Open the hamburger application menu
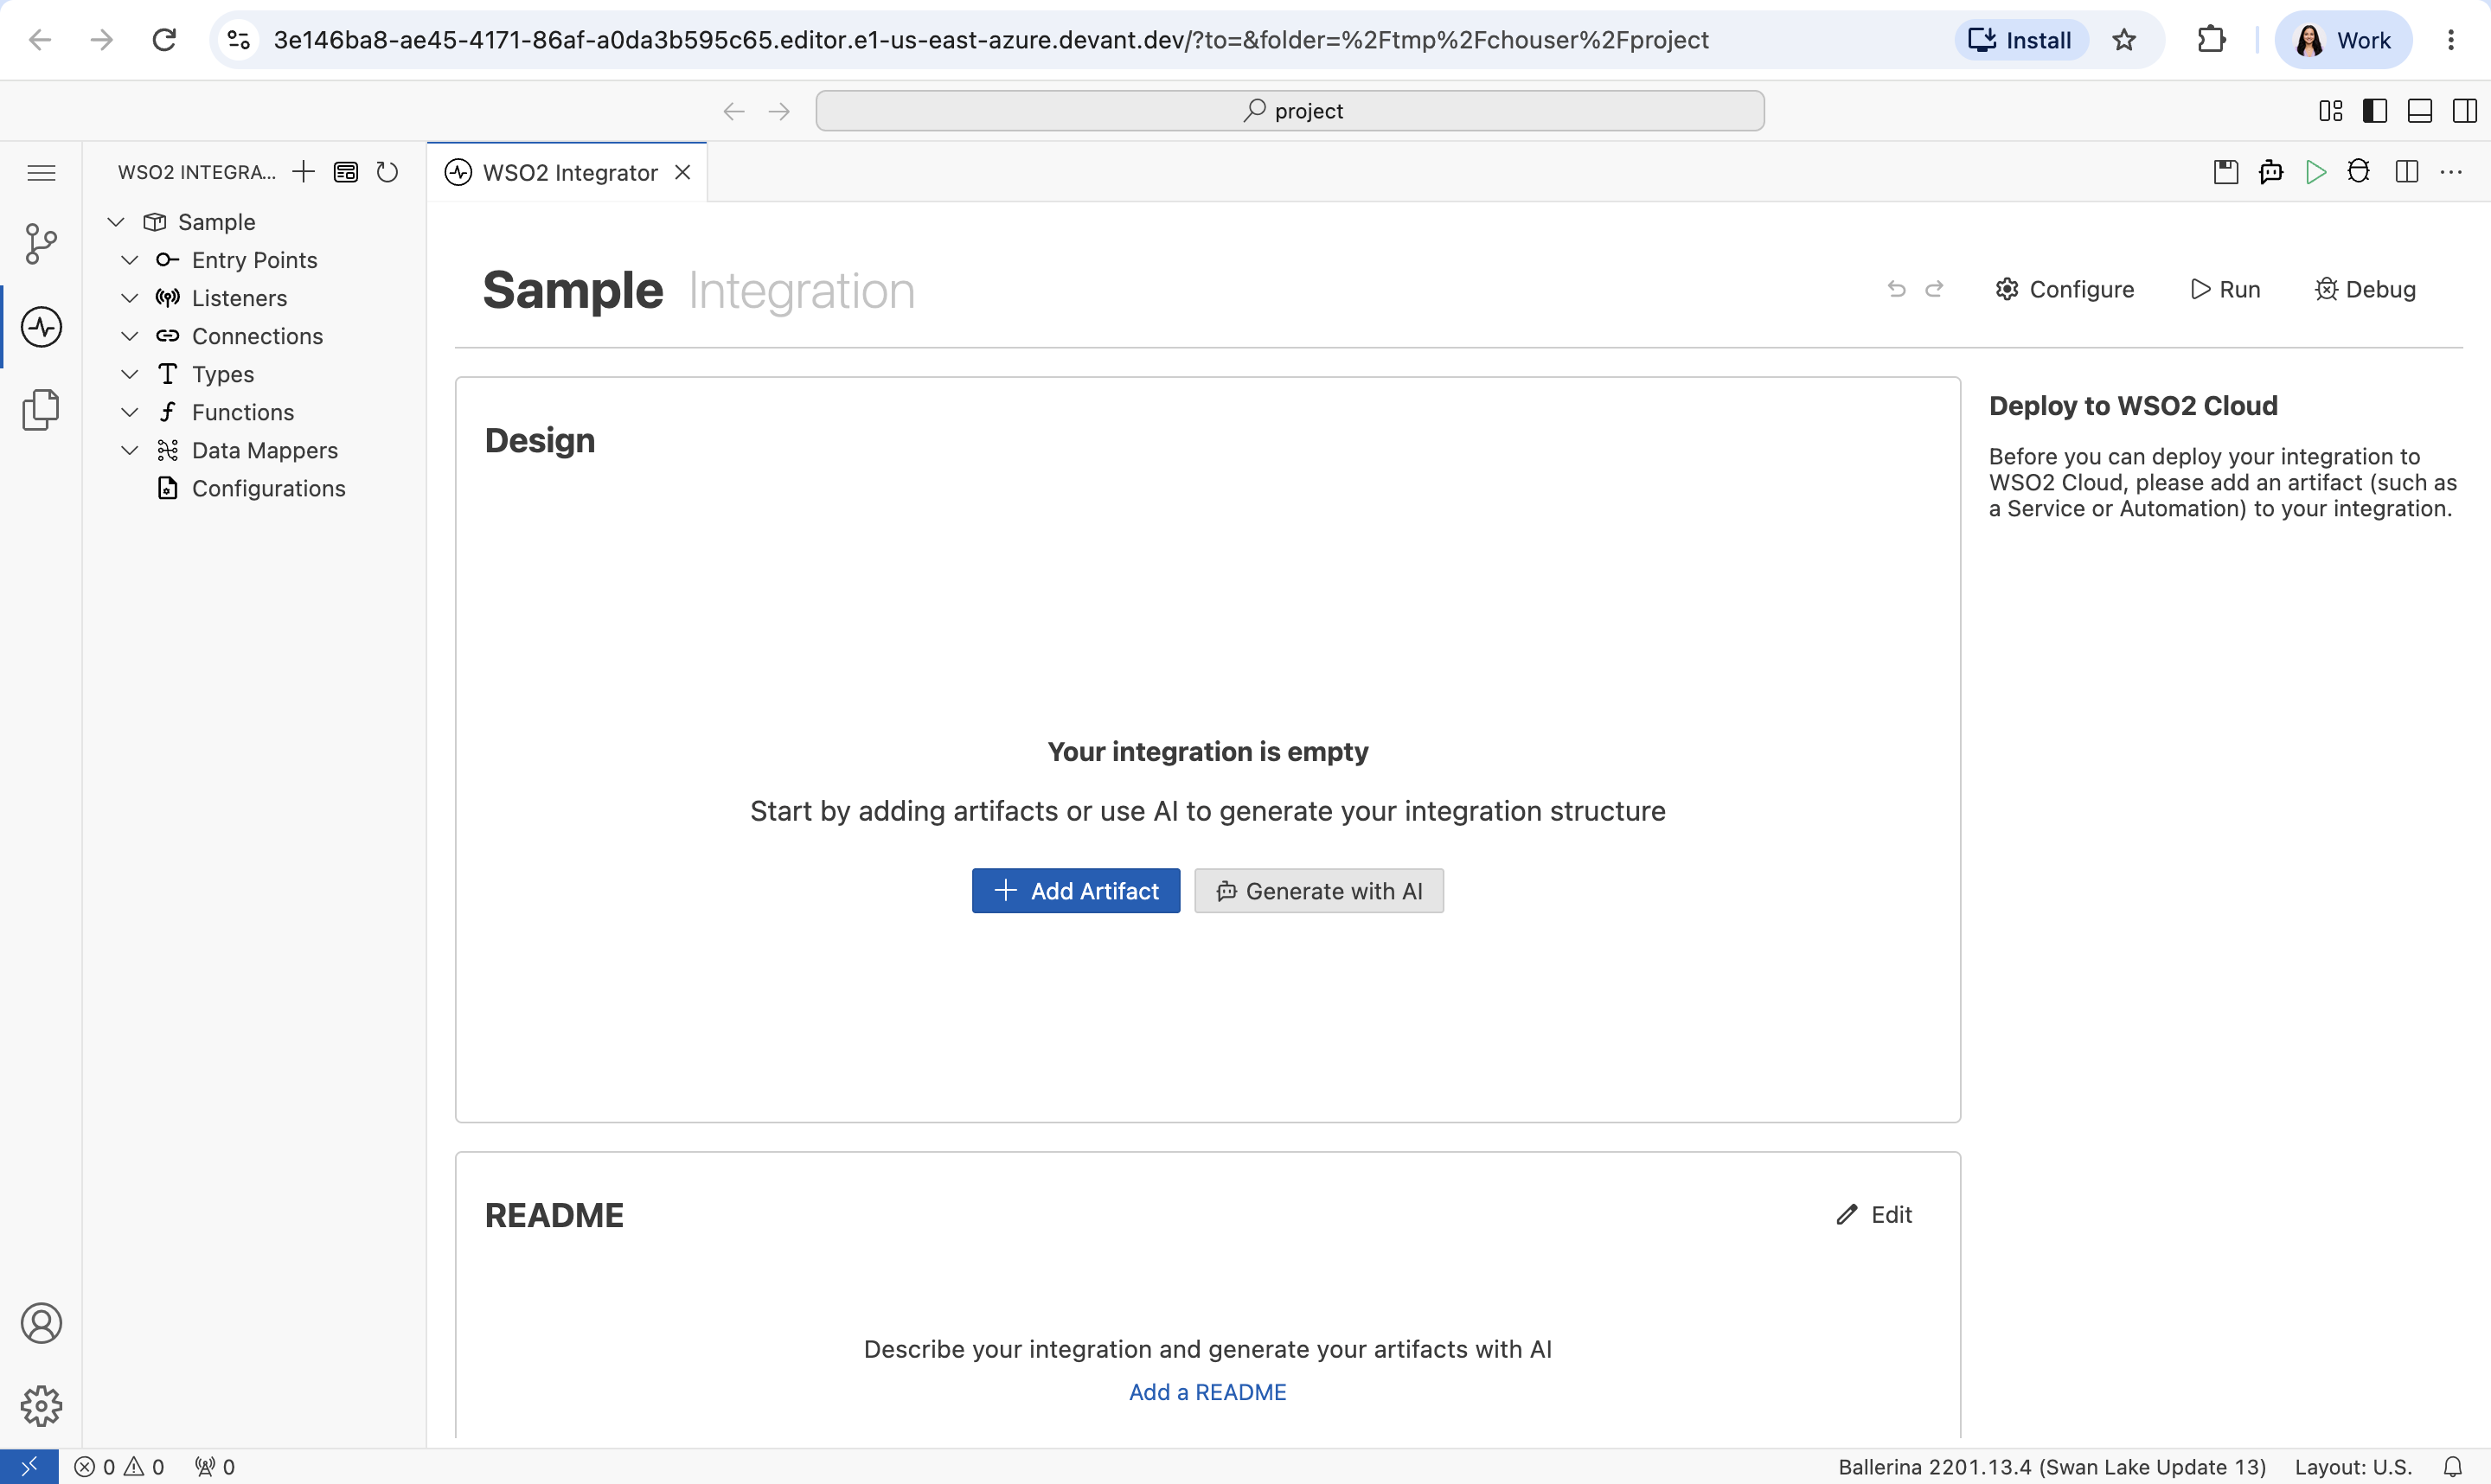 tap(41, 173)
